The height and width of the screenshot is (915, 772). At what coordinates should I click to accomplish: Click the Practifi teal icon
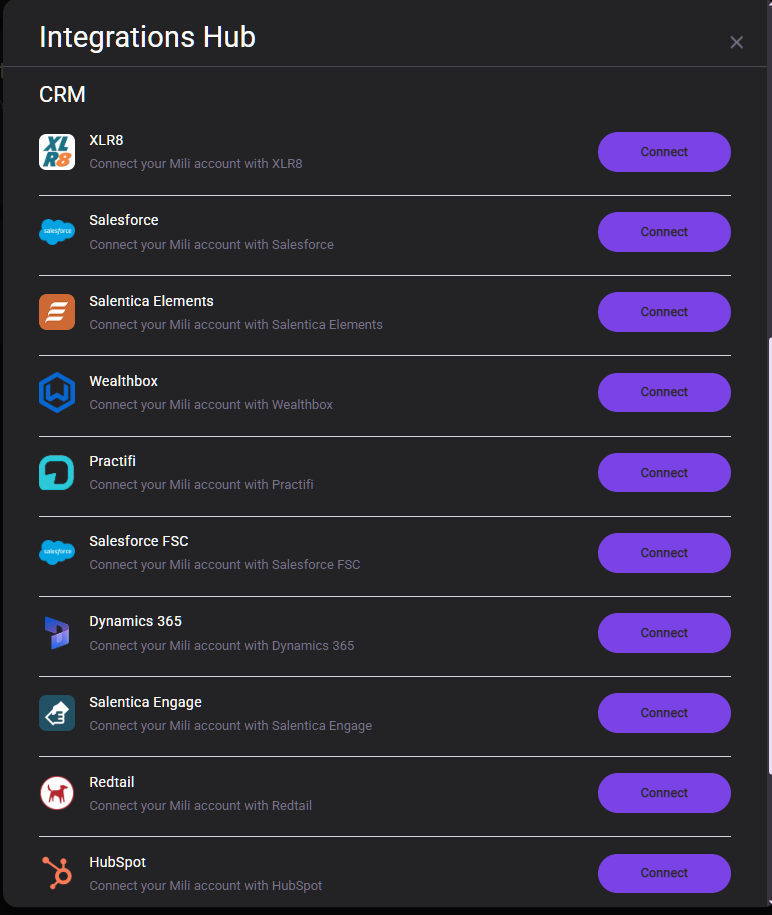coord(57,473)
